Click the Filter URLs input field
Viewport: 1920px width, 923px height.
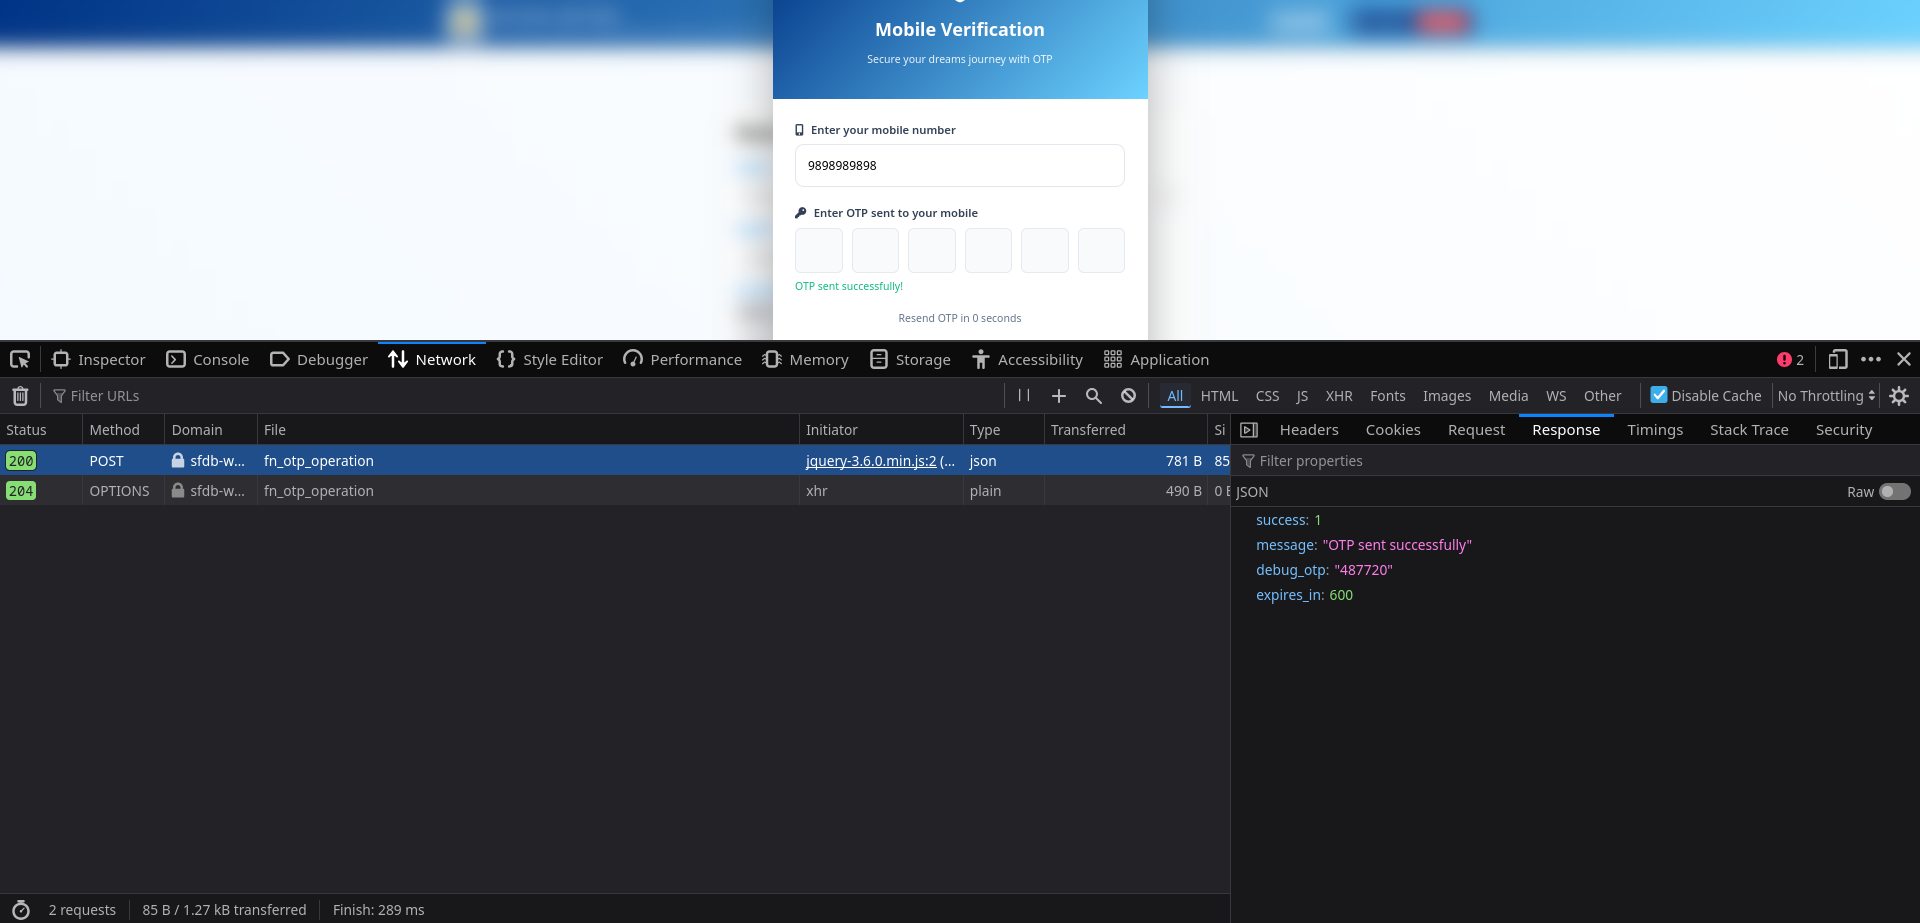(500, 396)
